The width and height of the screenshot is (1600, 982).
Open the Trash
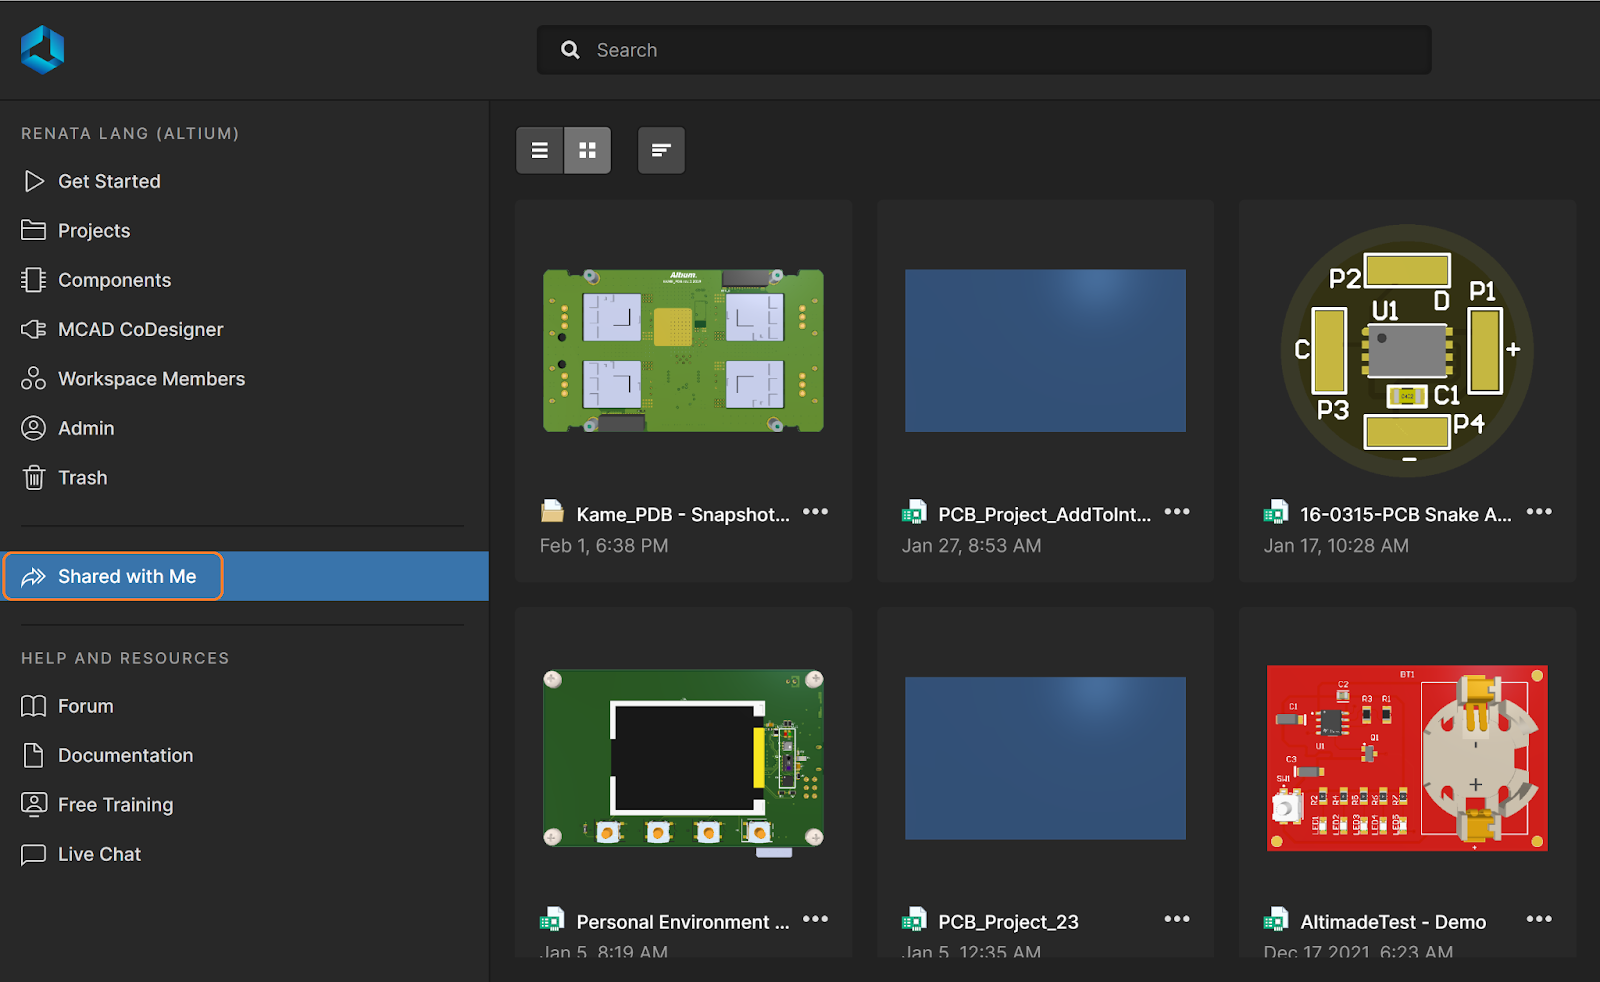click(83, 477)
